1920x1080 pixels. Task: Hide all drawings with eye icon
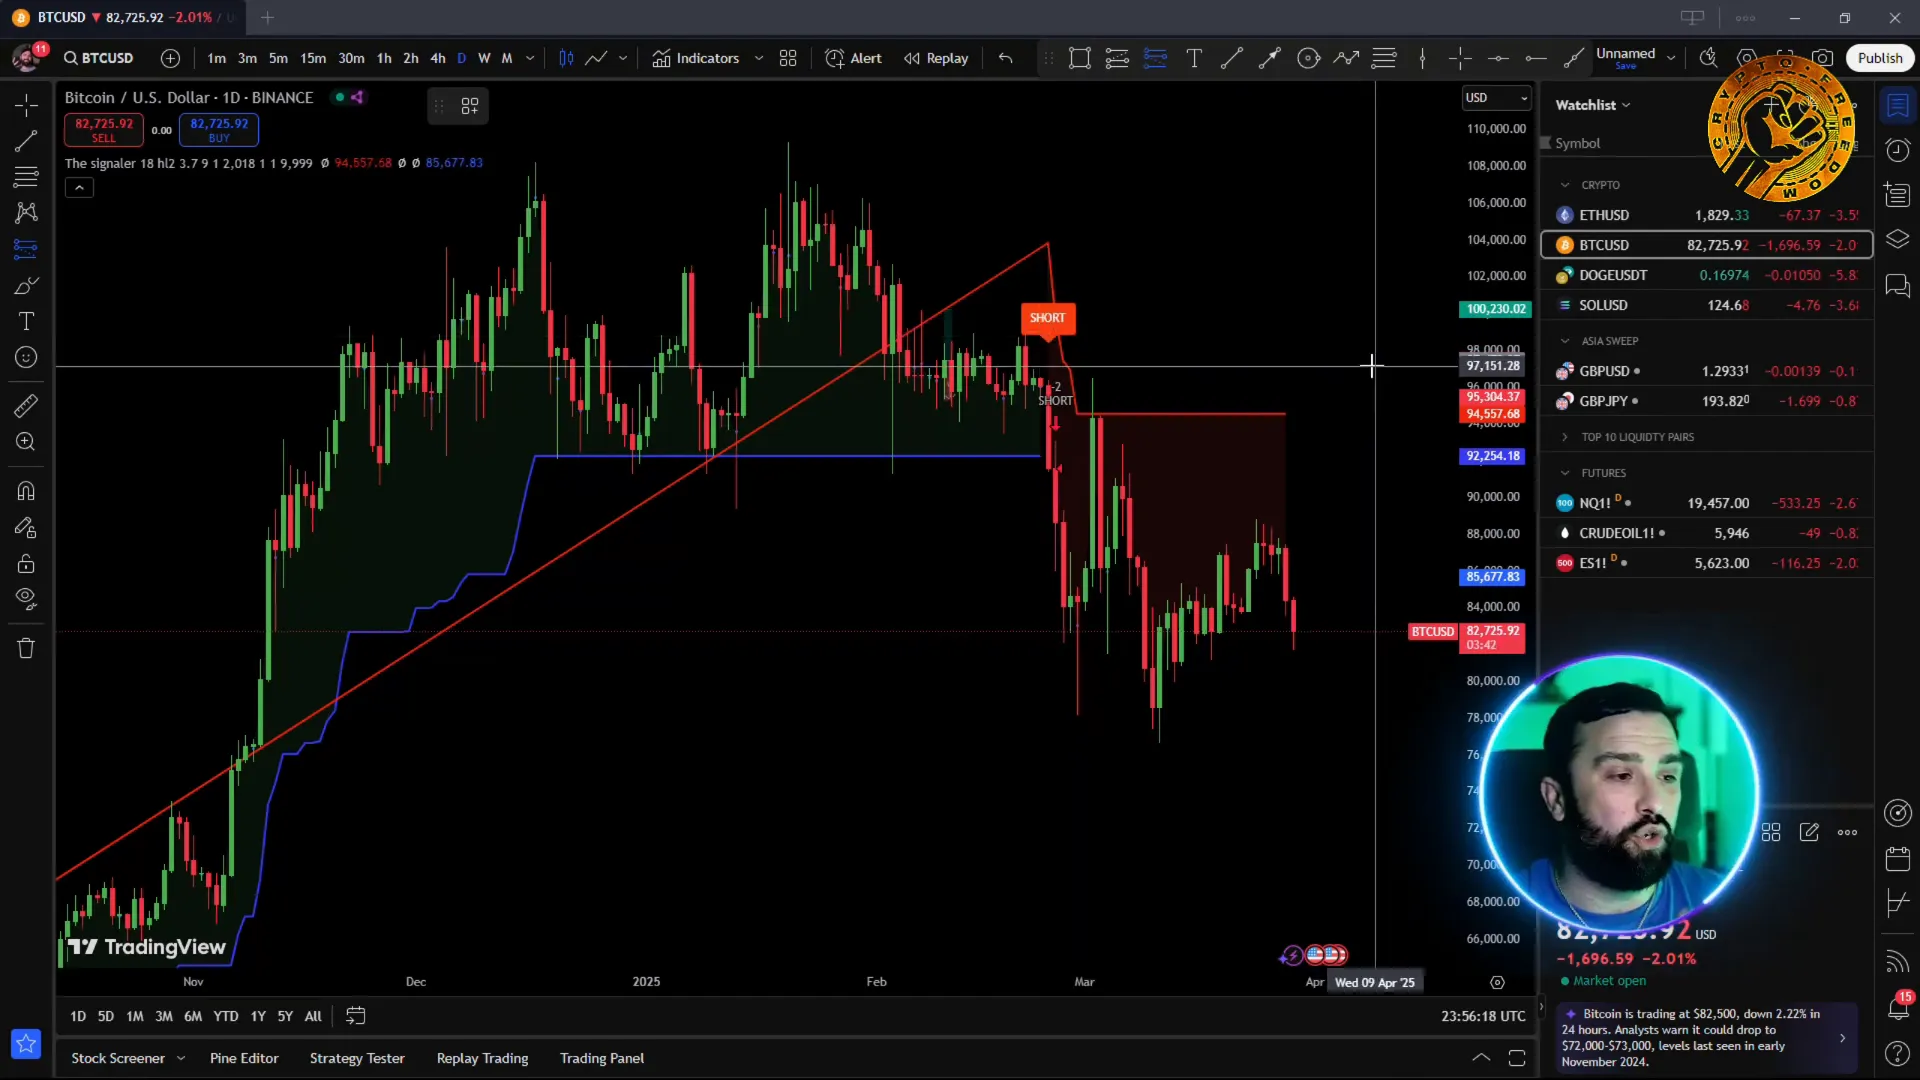pyautogui.click(x=26, y=599)
